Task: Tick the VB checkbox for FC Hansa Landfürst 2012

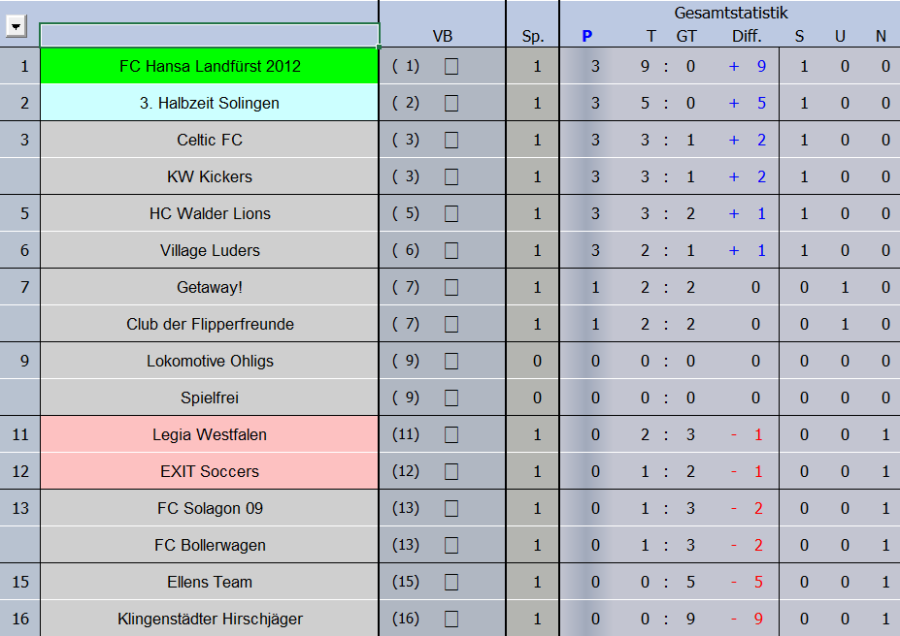Action: pos(451,66)
